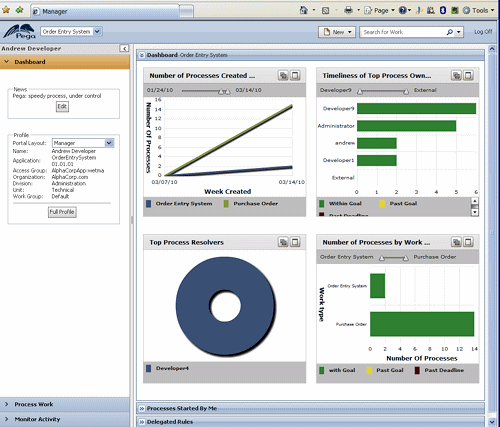The image size is (500, 427).
Task: Click the Bluetooth toolbar icon
Action: click(x=443, y=10)
